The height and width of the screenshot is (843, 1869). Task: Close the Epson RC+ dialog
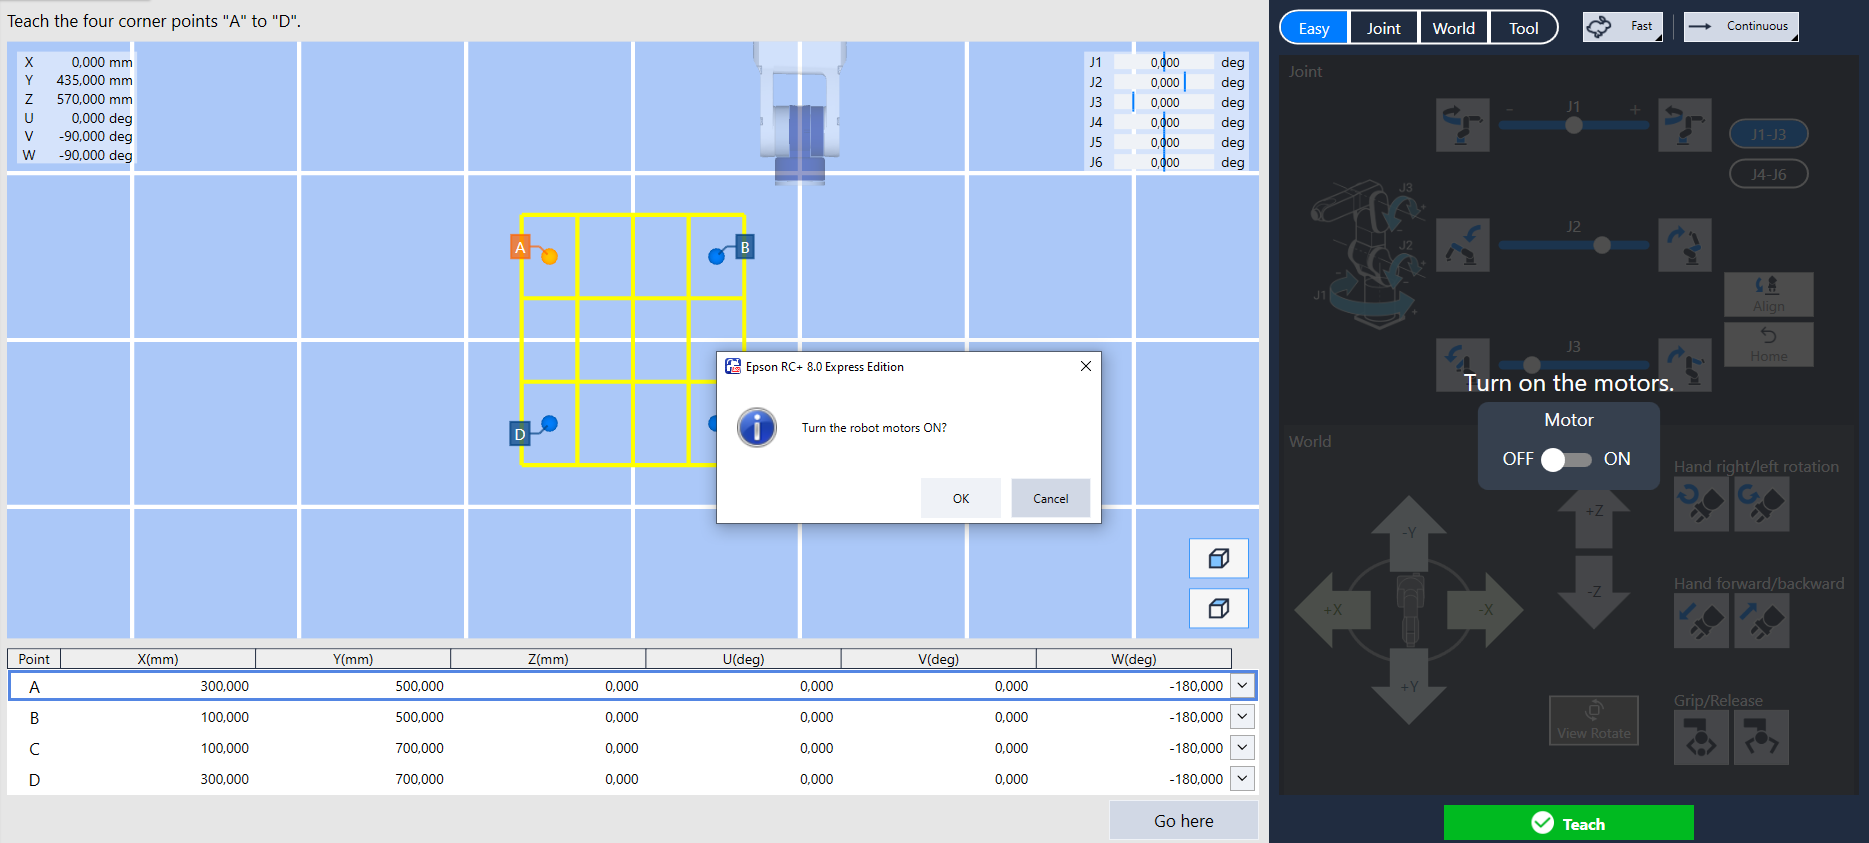pyautogui.click(x=1086, y=366)
